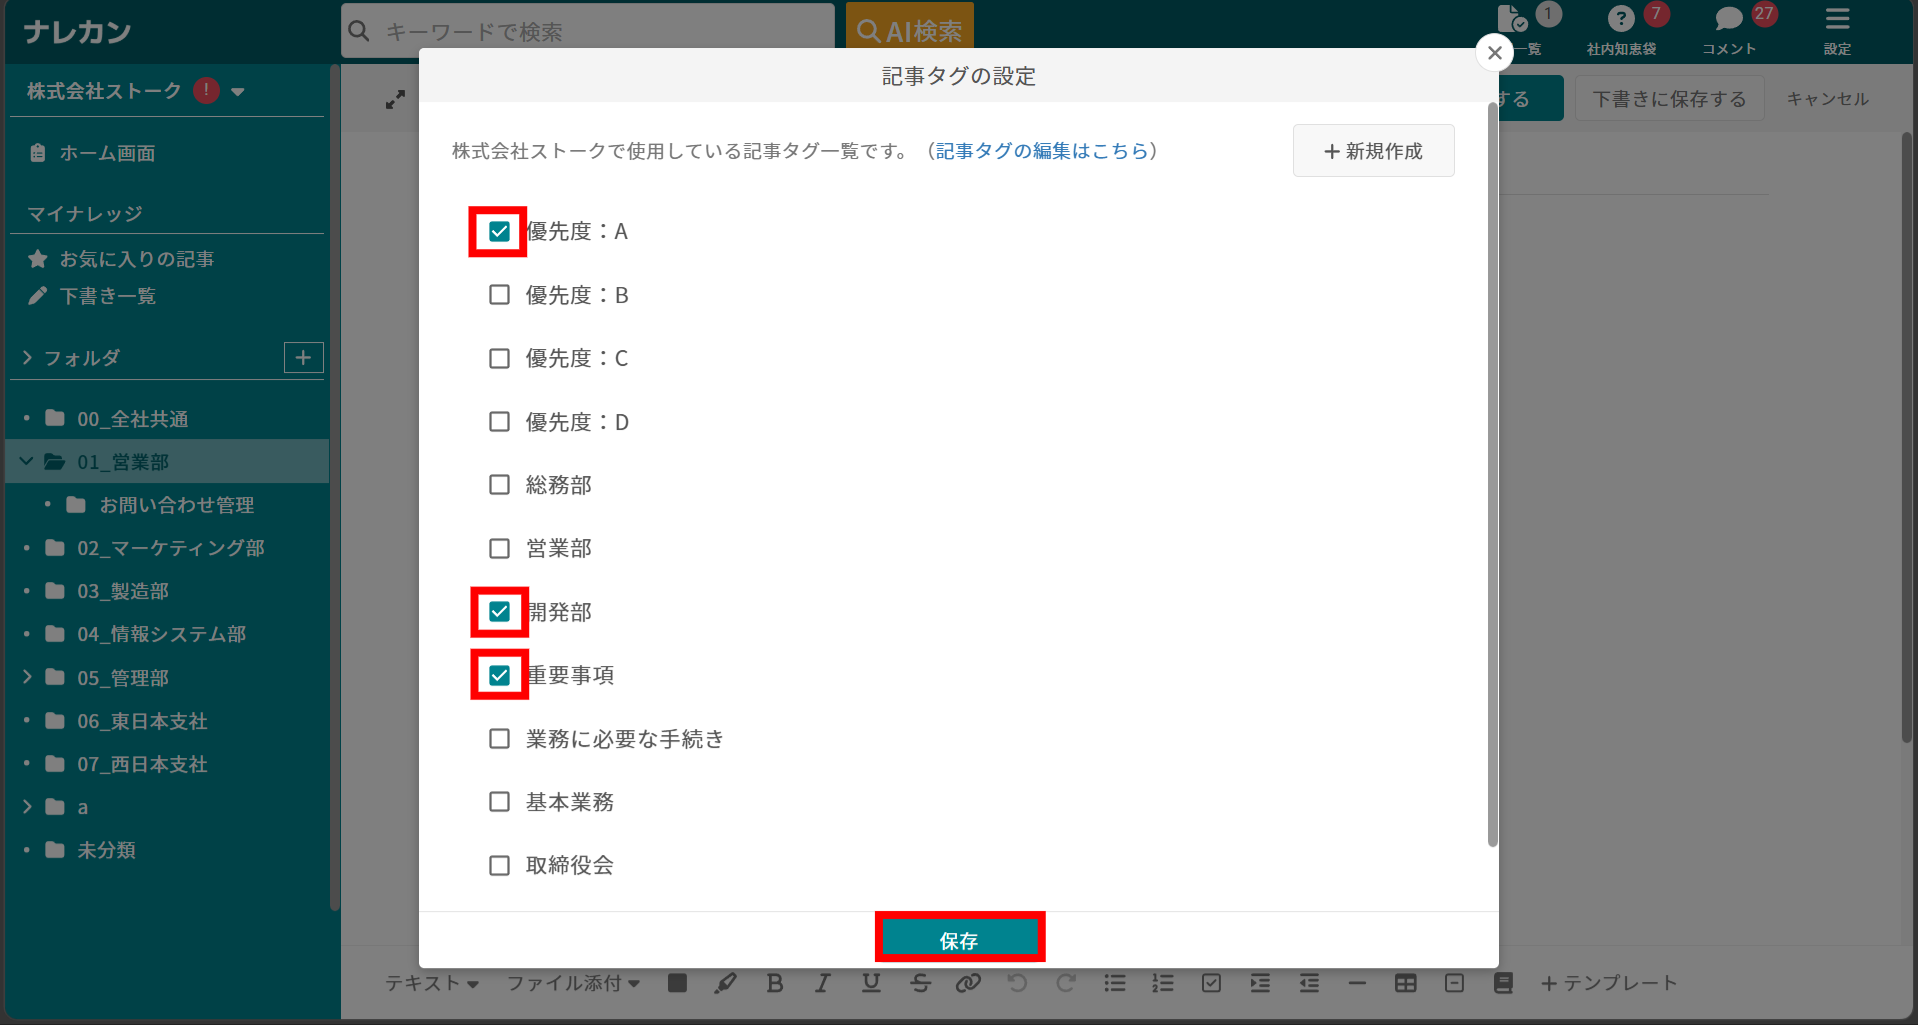
Task: Check the 基本業務 tag
Action: click(499, 802)
